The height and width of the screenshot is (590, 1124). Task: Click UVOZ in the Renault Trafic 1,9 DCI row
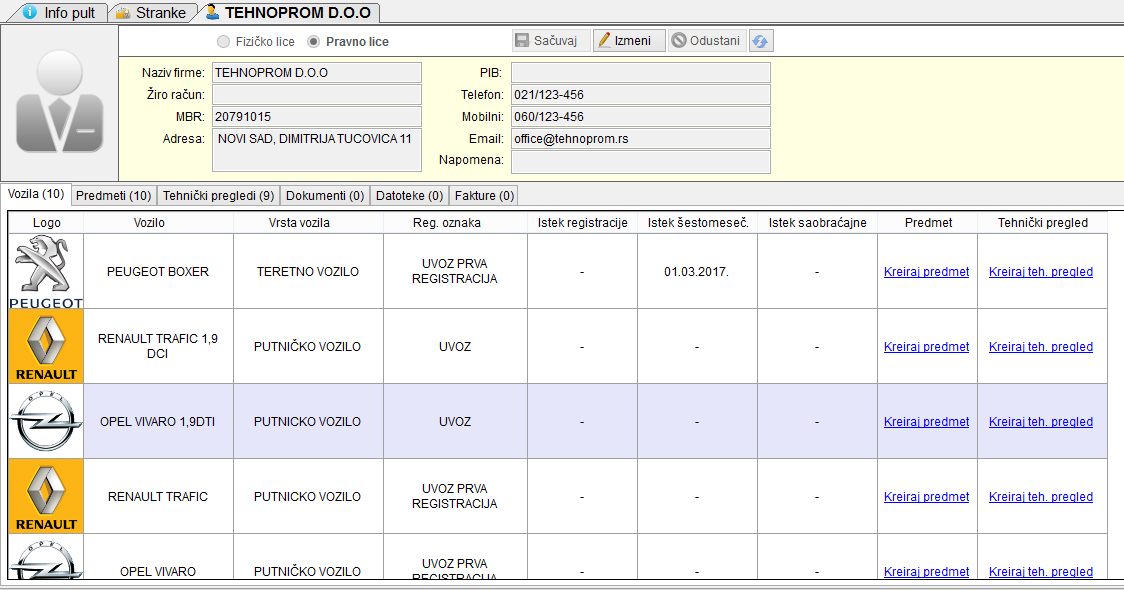coord(455,347)
